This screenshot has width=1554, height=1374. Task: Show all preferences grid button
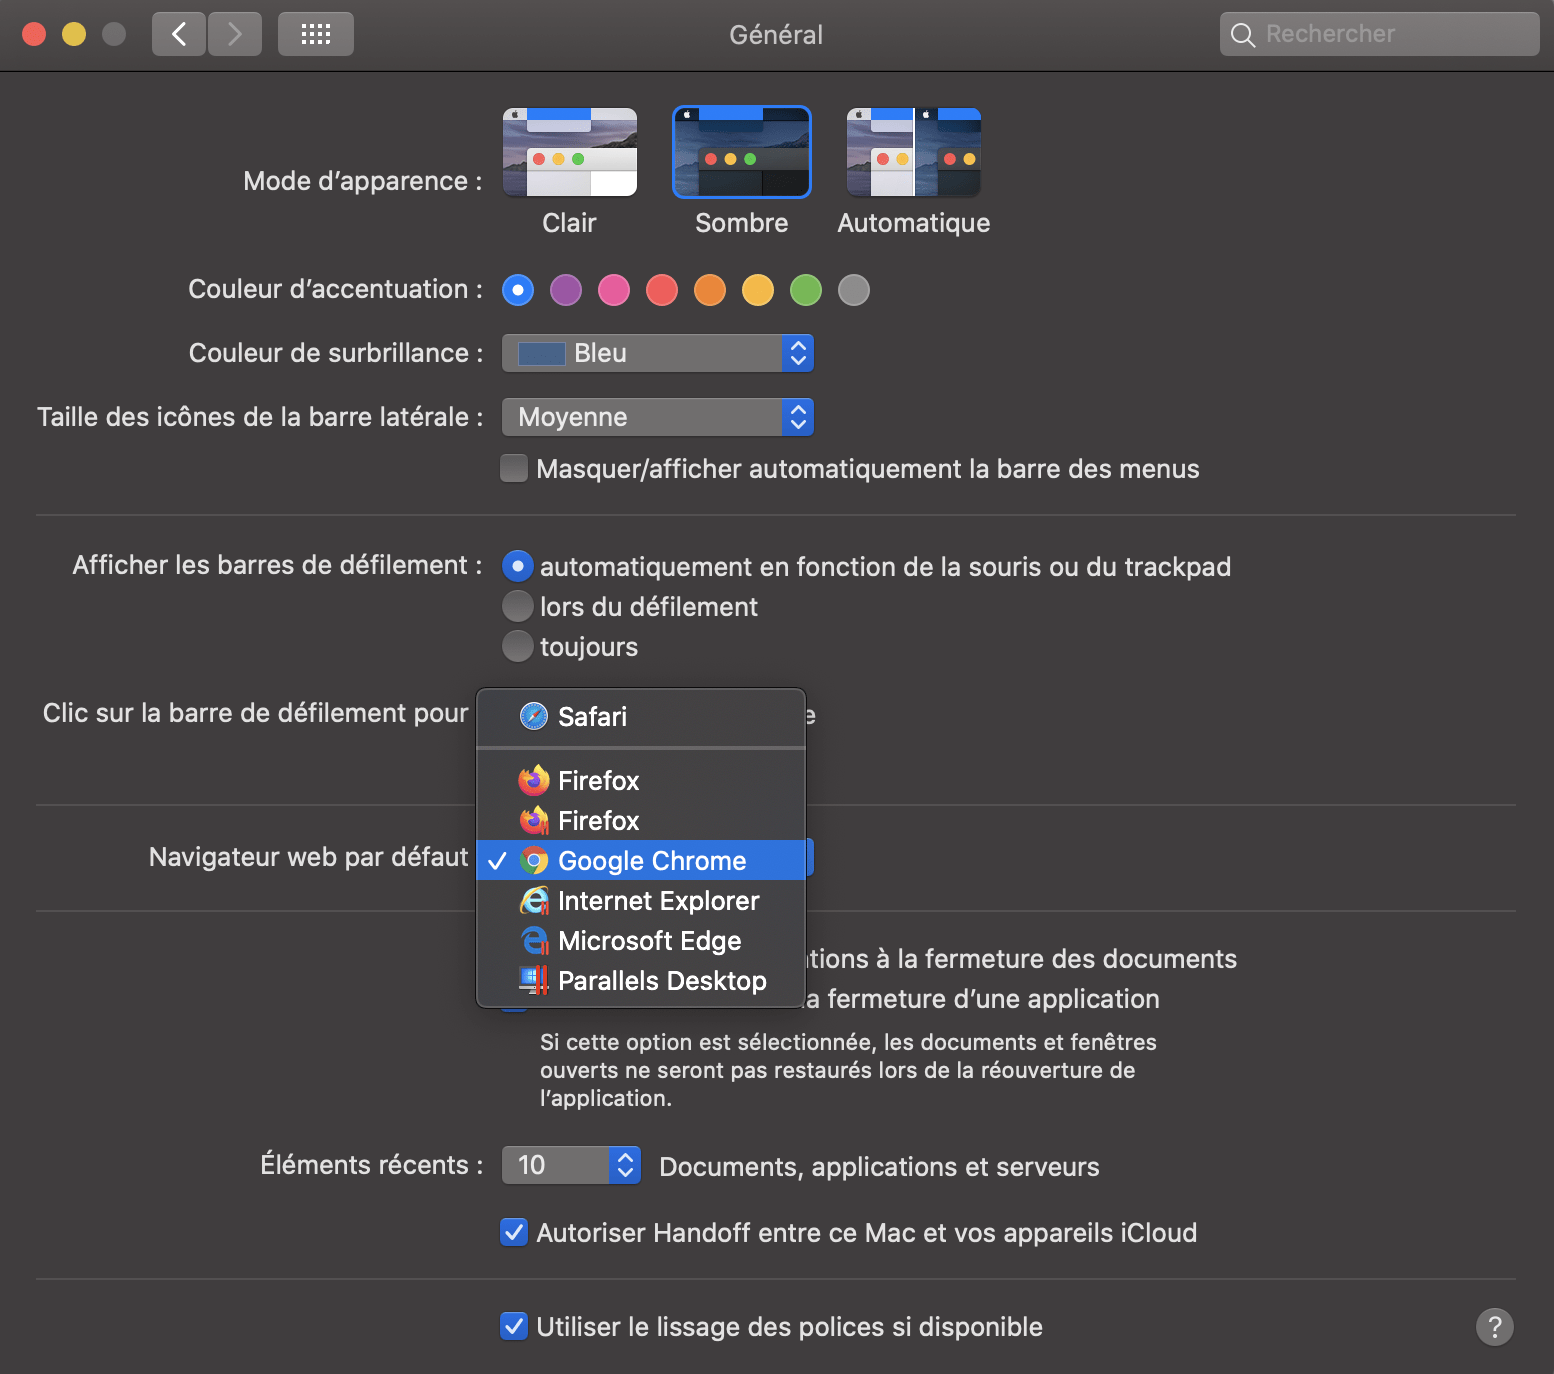tap(316, 34)
